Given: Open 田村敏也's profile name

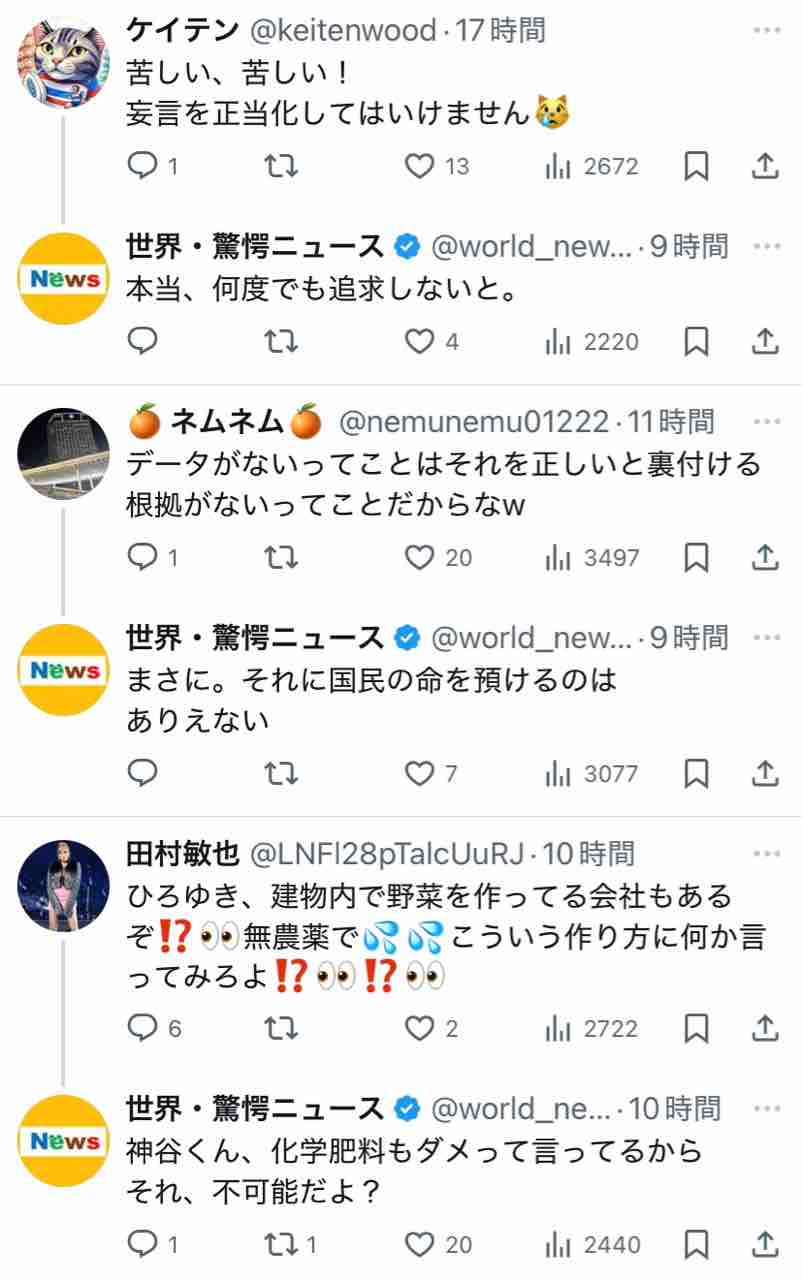Looking at the screenshot, I should point(183,853).
